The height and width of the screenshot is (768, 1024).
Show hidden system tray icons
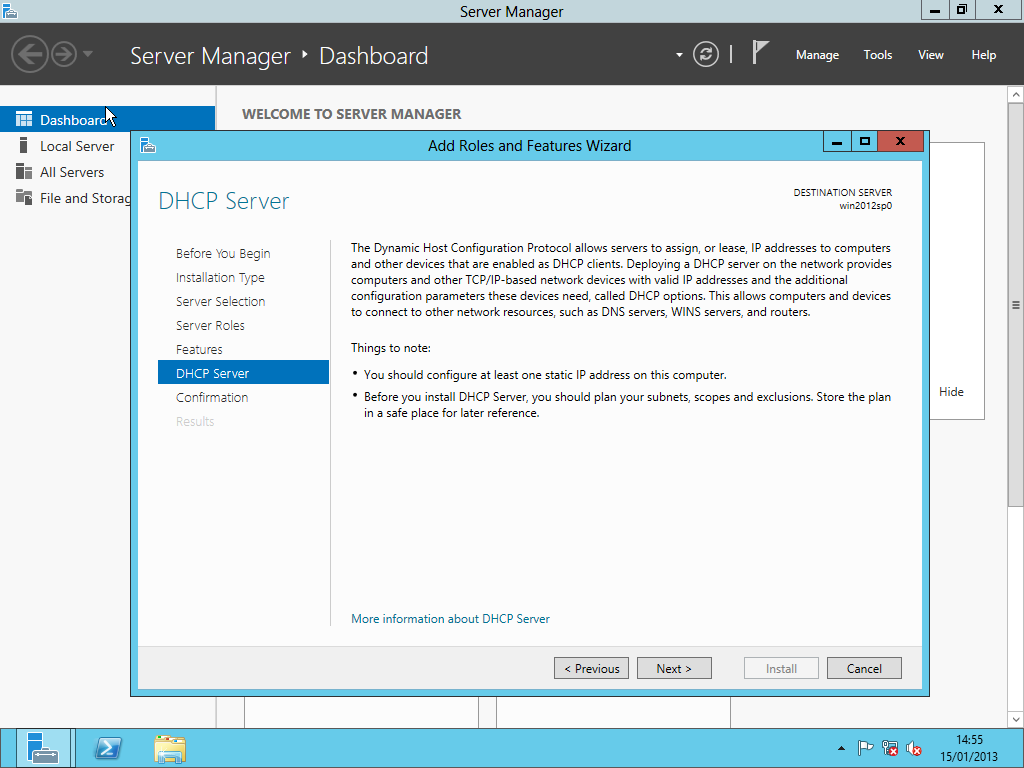click(841, 748)
